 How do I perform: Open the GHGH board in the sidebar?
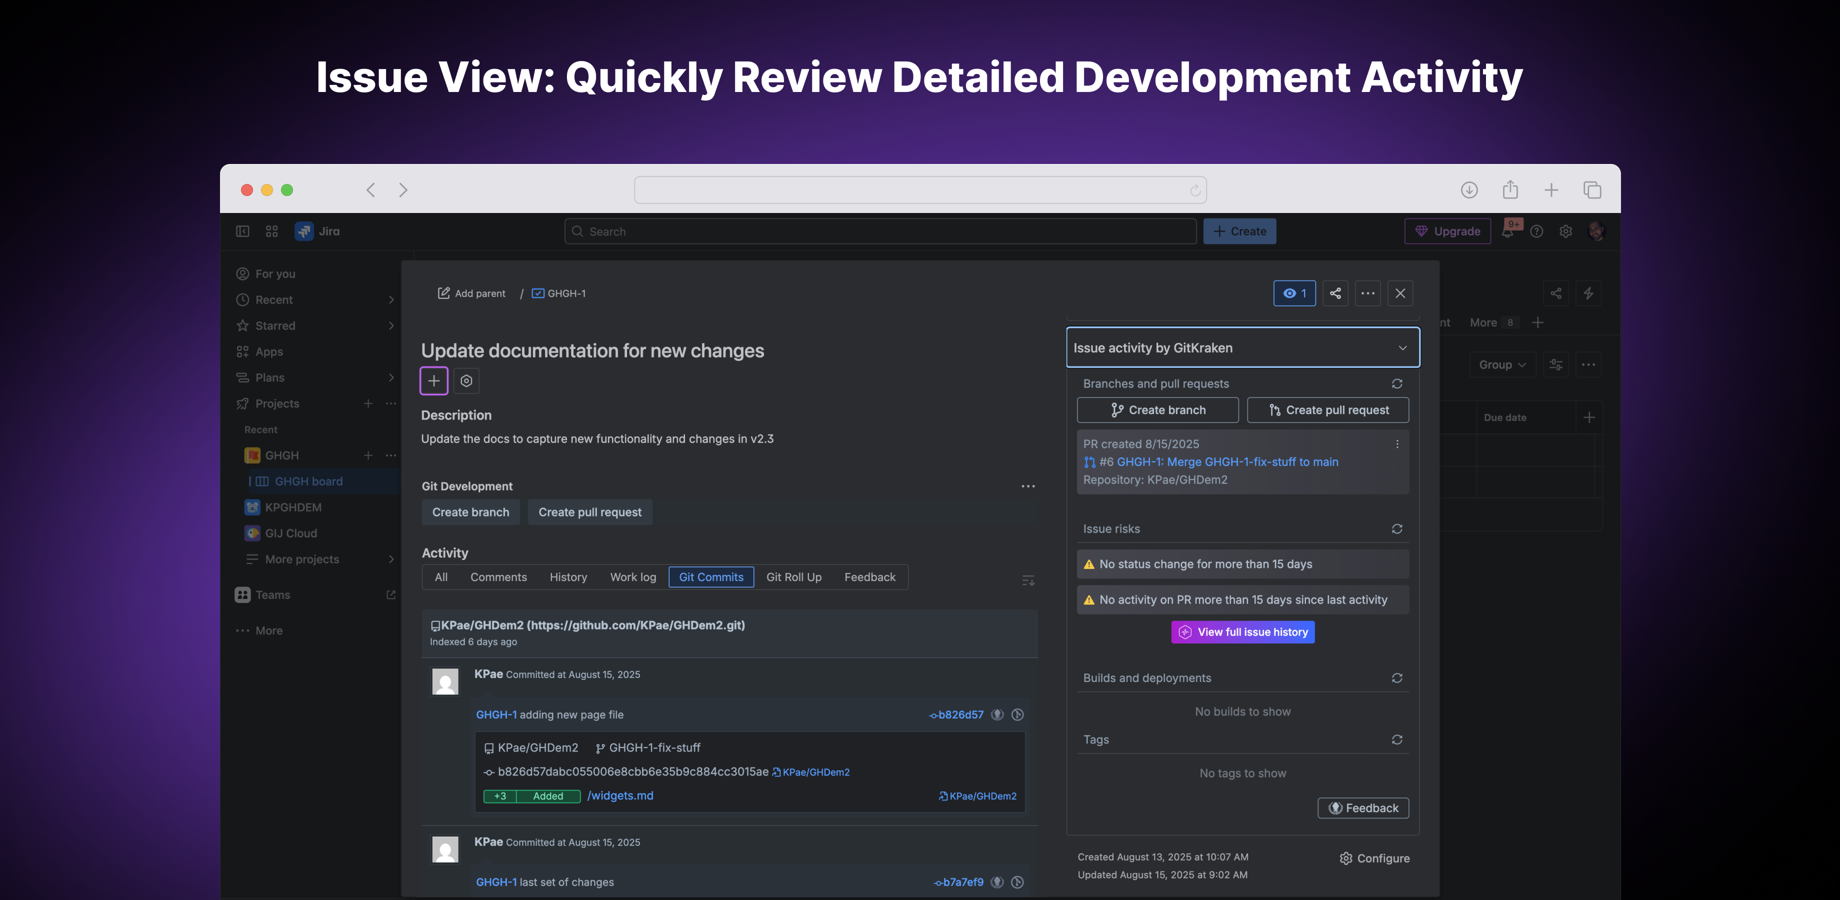pyautogui.click(x=309, y=481)
